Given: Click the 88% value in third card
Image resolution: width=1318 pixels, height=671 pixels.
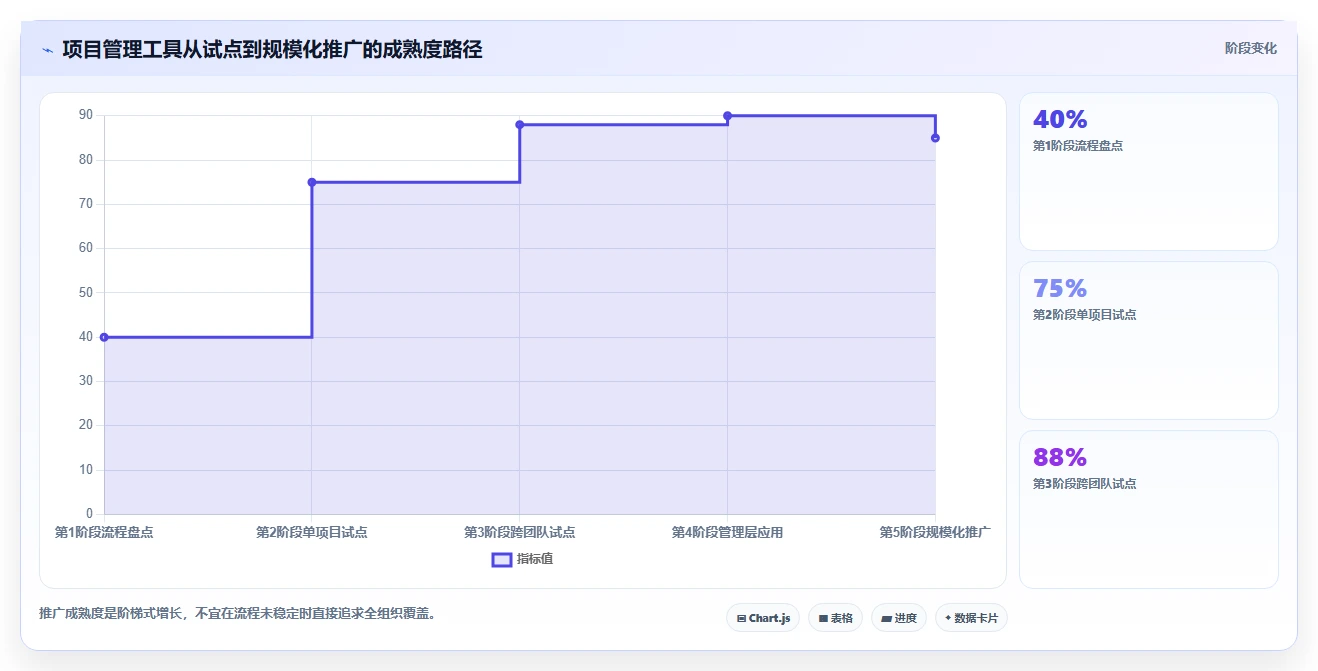Looking at the screenshot, I should point(1060,458).
